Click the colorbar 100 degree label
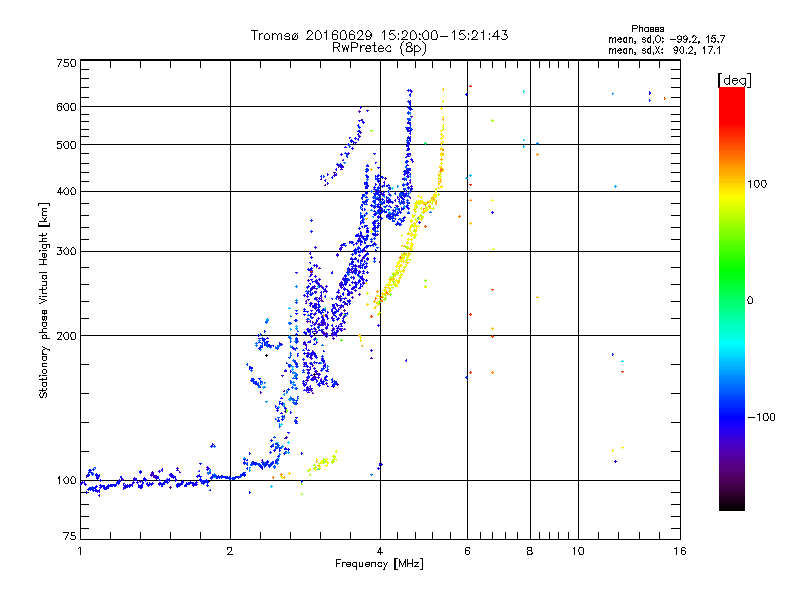 pyautogui.click(x=757, y=184)
